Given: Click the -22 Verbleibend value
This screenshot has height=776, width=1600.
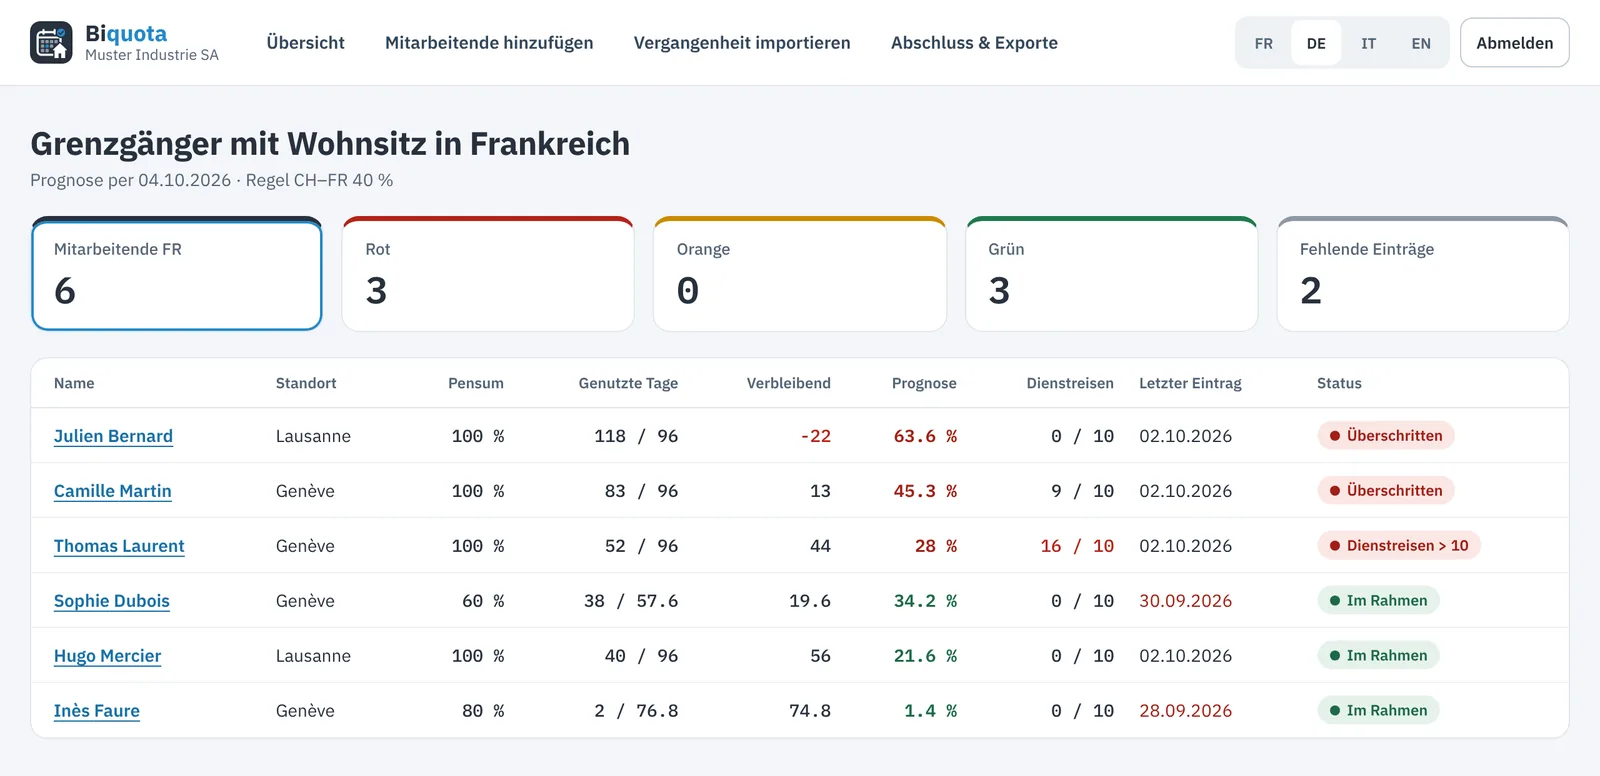Looking at the screenshot, I should coord(815,436).
